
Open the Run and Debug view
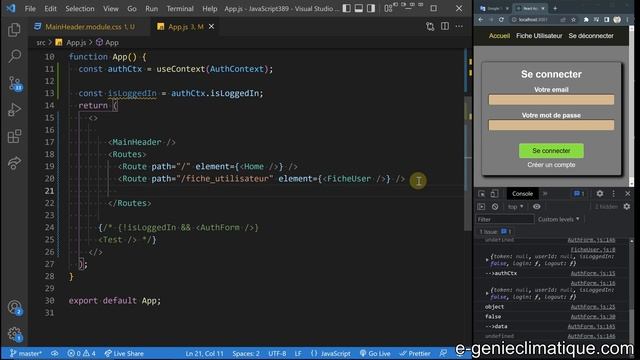click(14, 110)
